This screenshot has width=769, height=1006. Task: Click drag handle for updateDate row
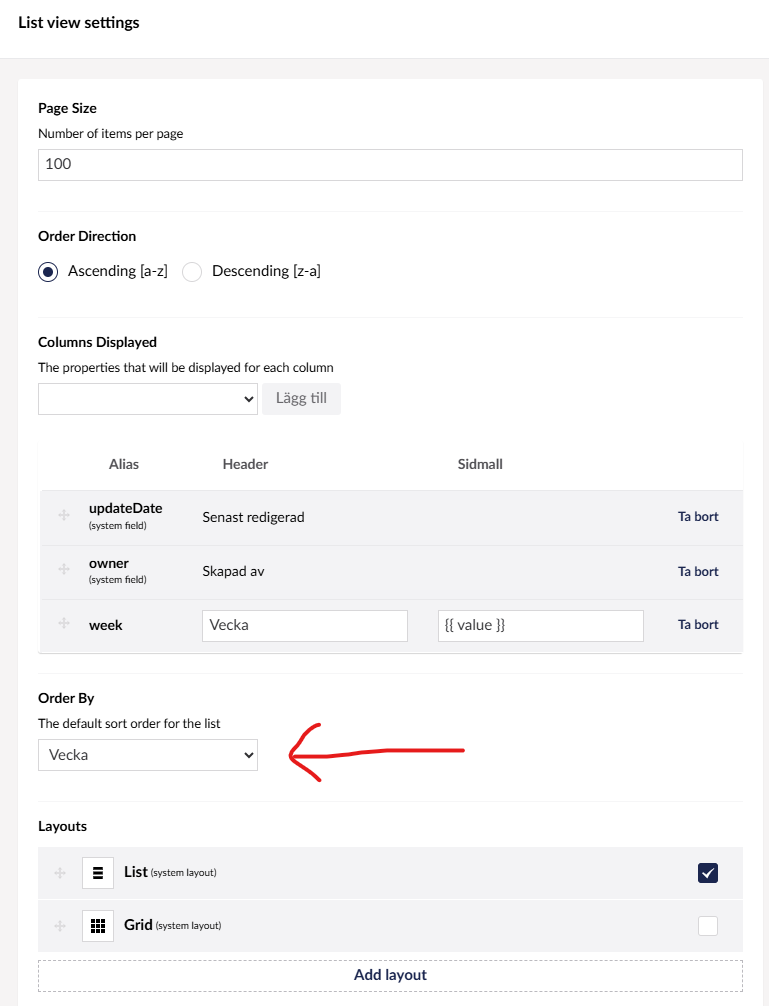[x=64, y=515]
